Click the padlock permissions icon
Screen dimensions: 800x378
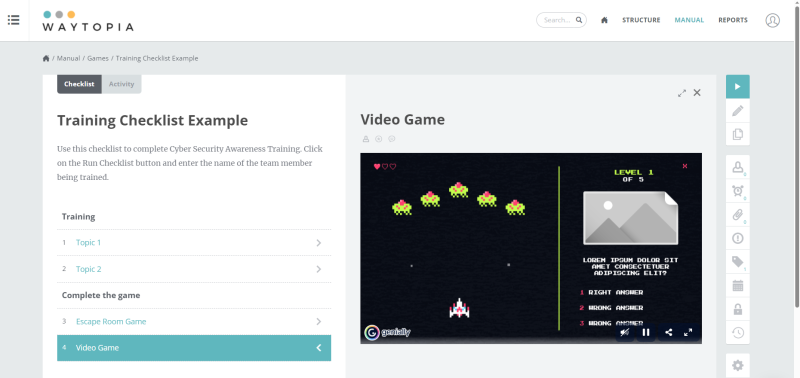tap(738, 309)
